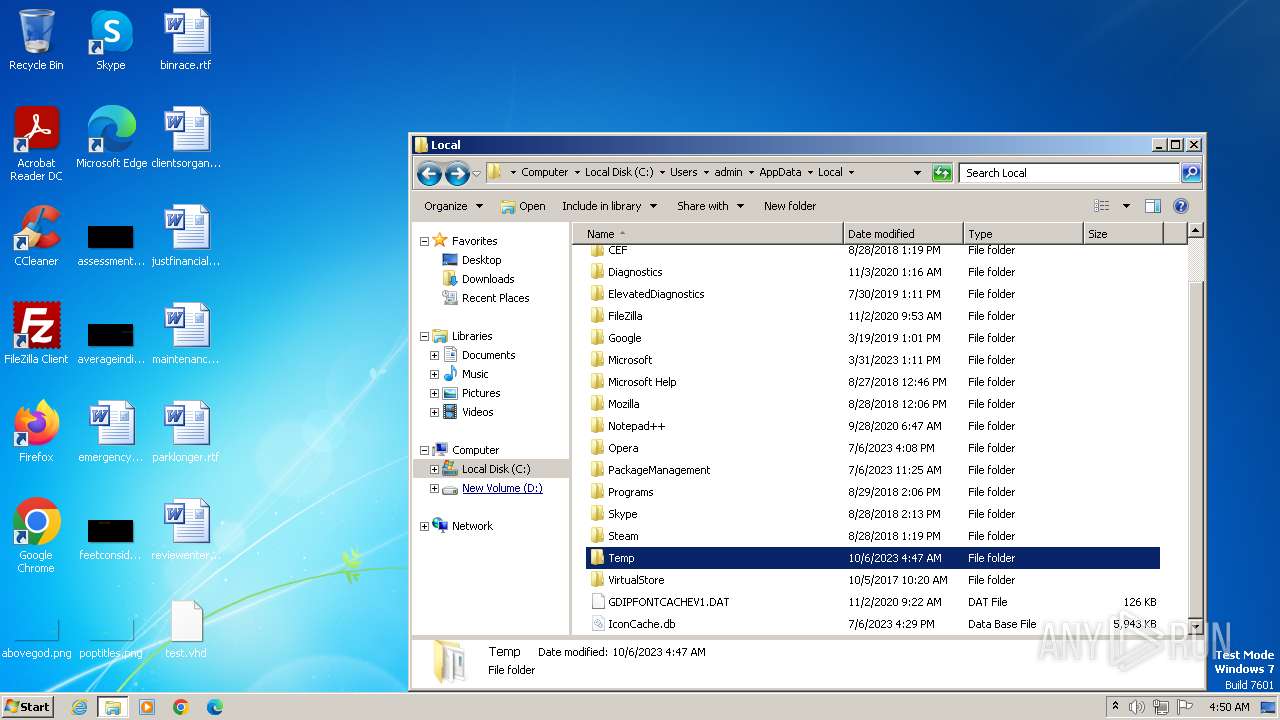Sort by the Size column header

1124,234
